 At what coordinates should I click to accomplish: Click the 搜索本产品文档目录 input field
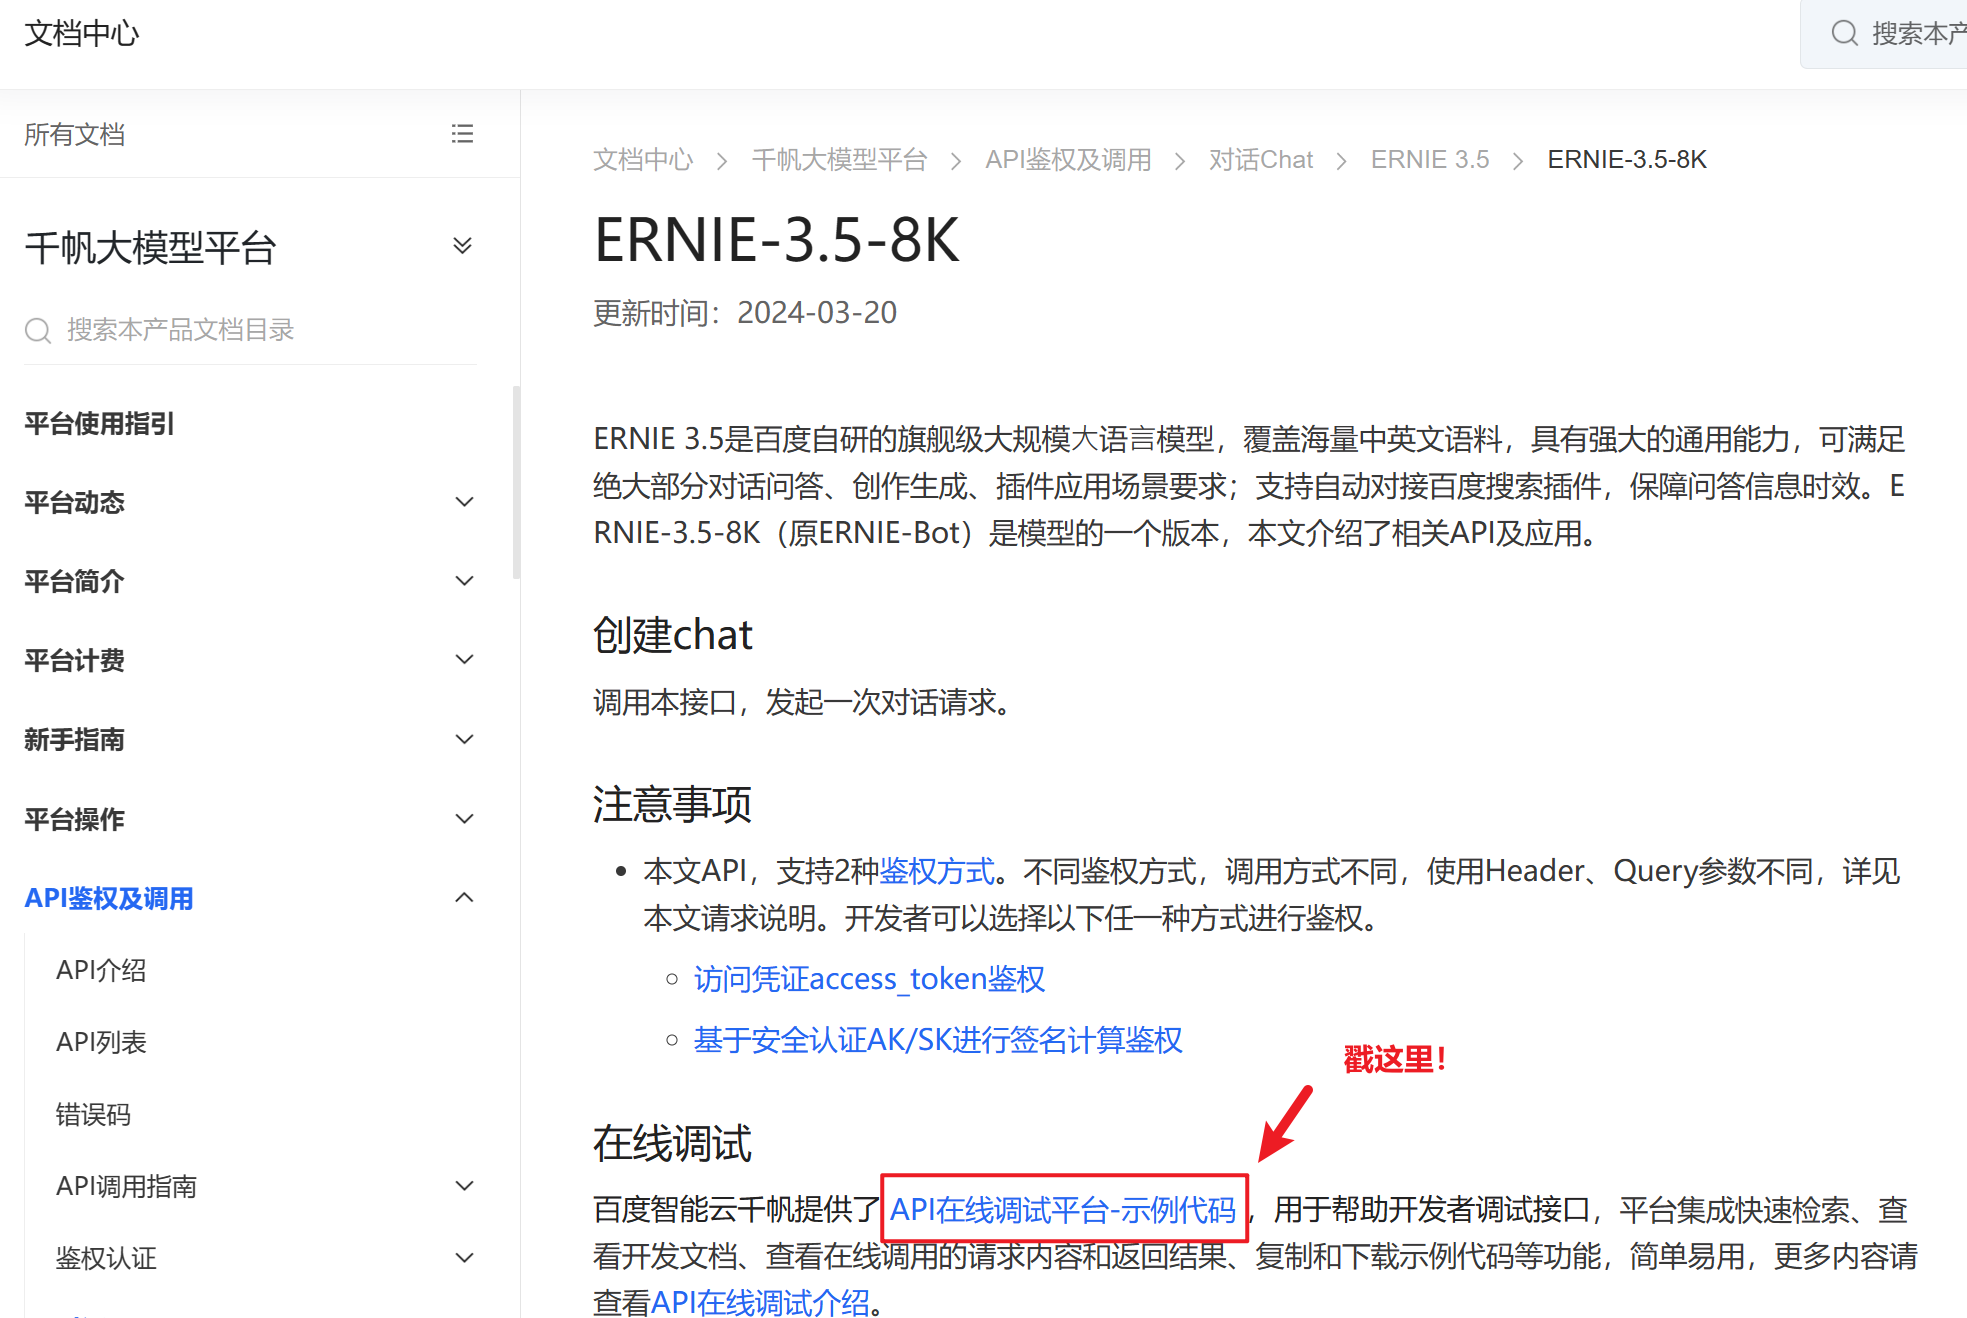(x=250, y=330)
